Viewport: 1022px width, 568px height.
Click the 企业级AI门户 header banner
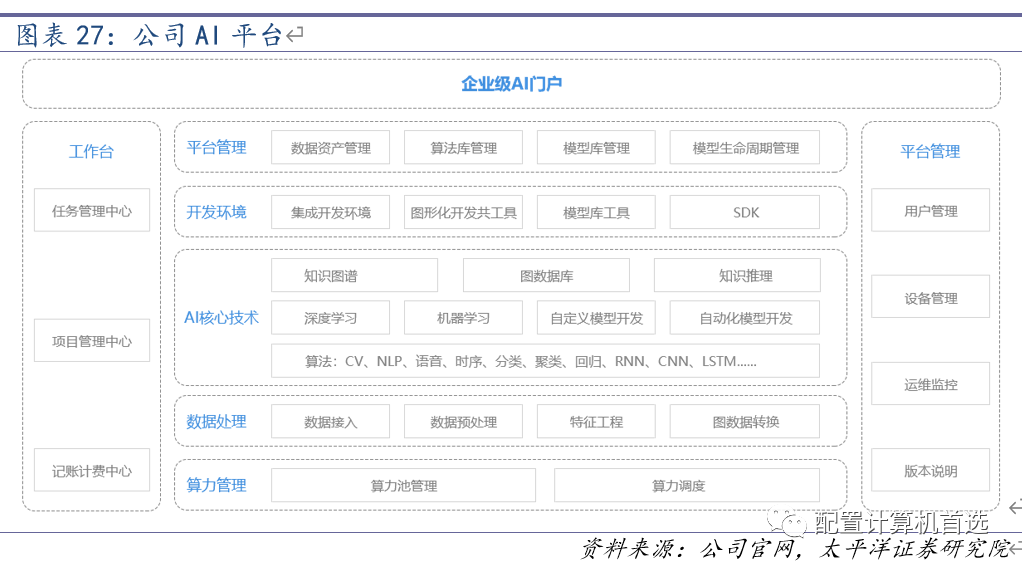tap(511, 83)
